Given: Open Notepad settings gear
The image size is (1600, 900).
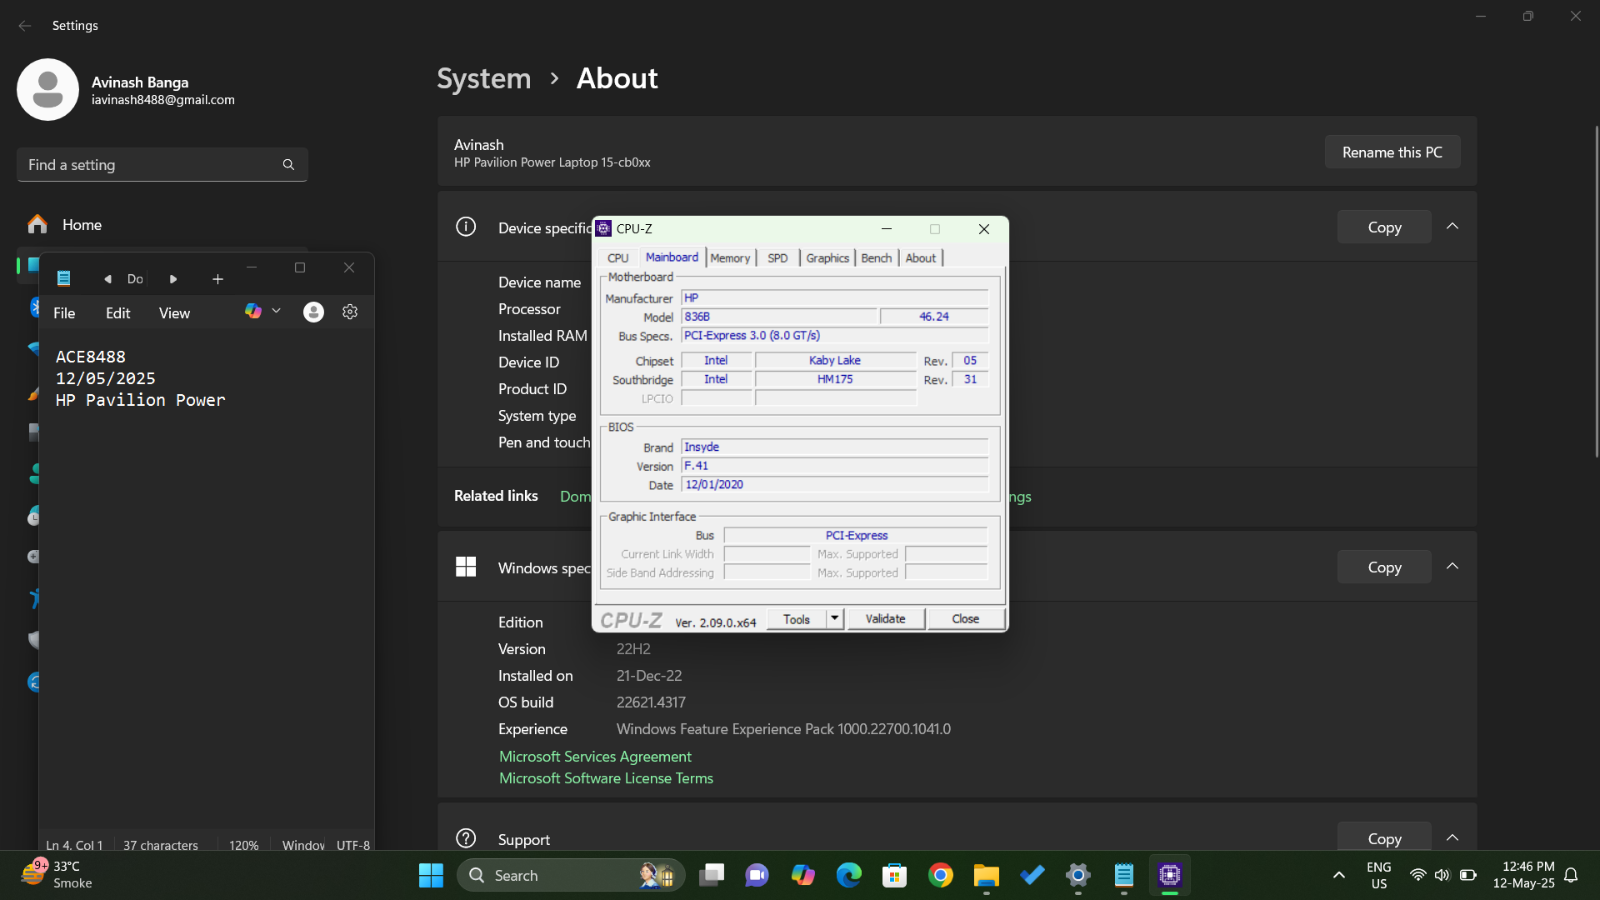Looking at the screenshot, I should click(350, 312).
